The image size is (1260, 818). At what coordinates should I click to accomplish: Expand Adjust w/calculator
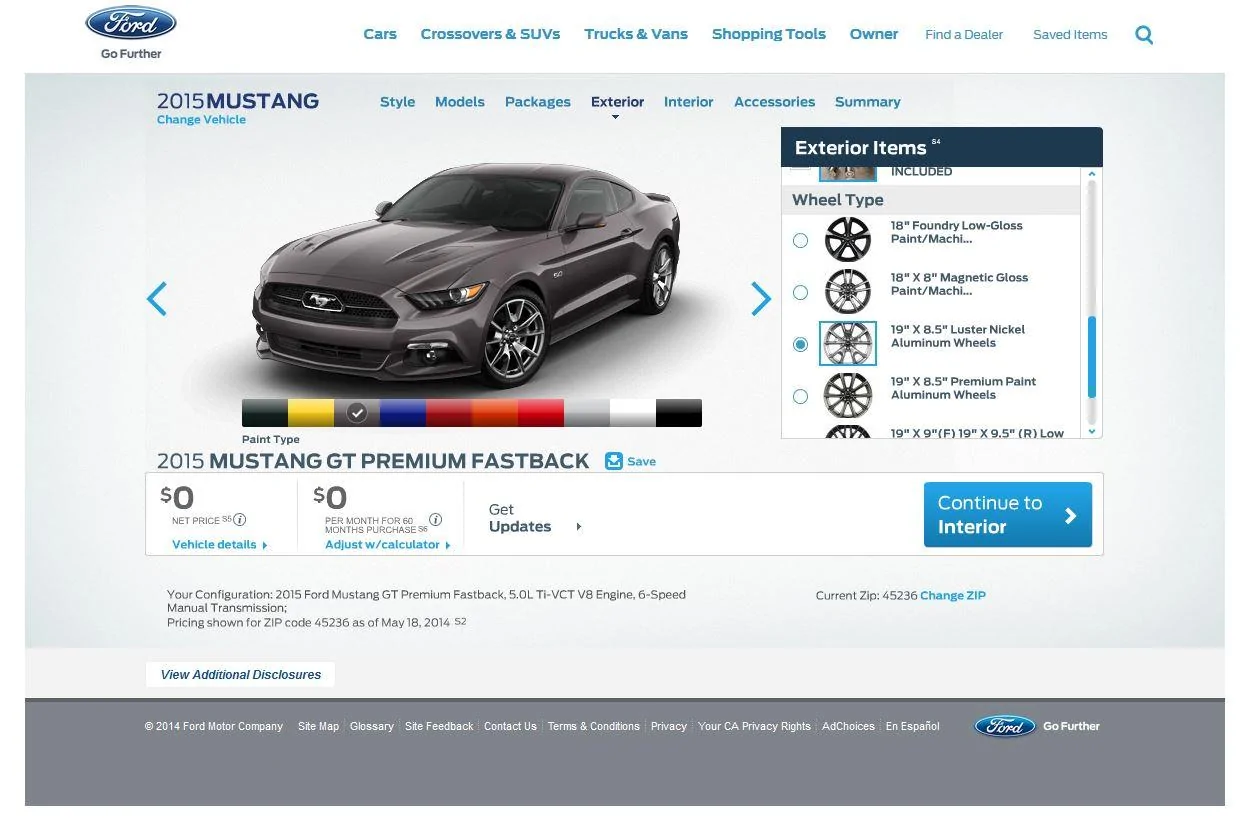click(388, 545)
